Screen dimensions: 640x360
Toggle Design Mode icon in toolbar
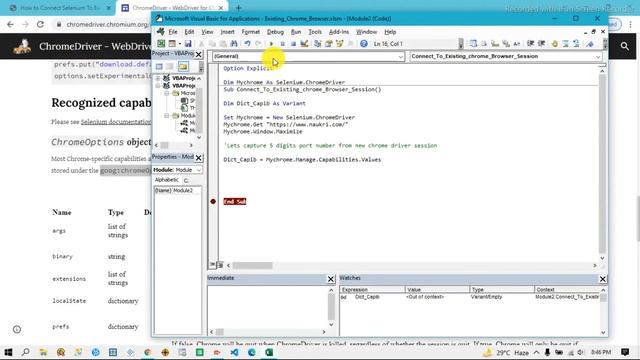[x=304, y=44]
